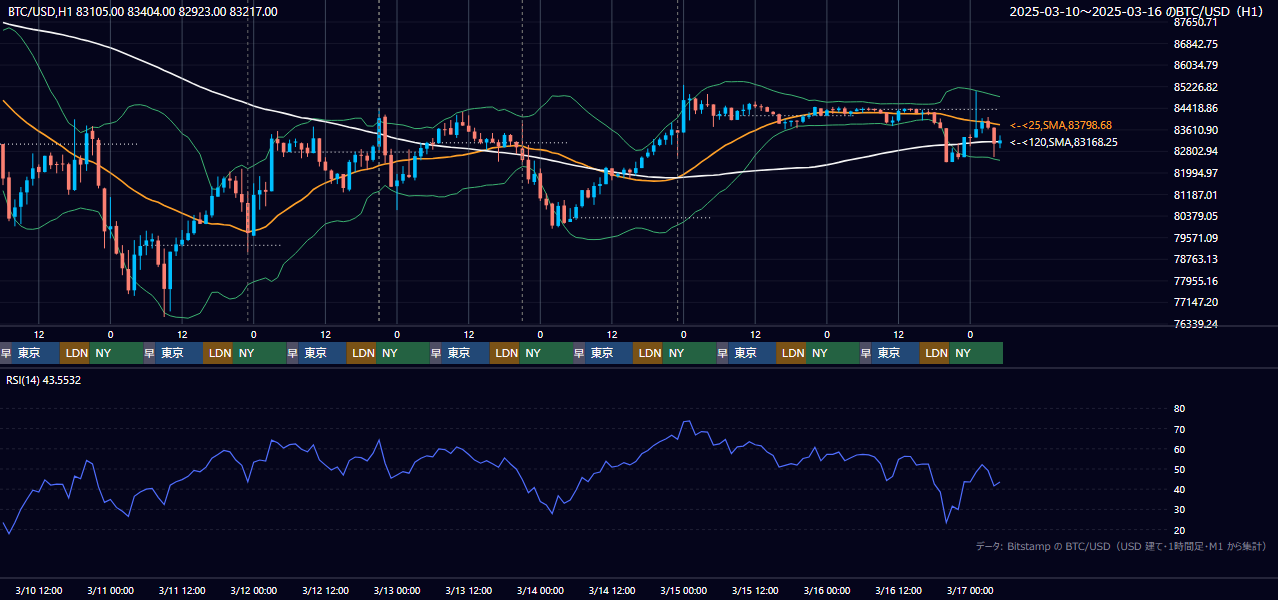This screenshot has height=600, width=1278.
Task: Select the 3/11 00:00 date label
Action: point(111,590)
